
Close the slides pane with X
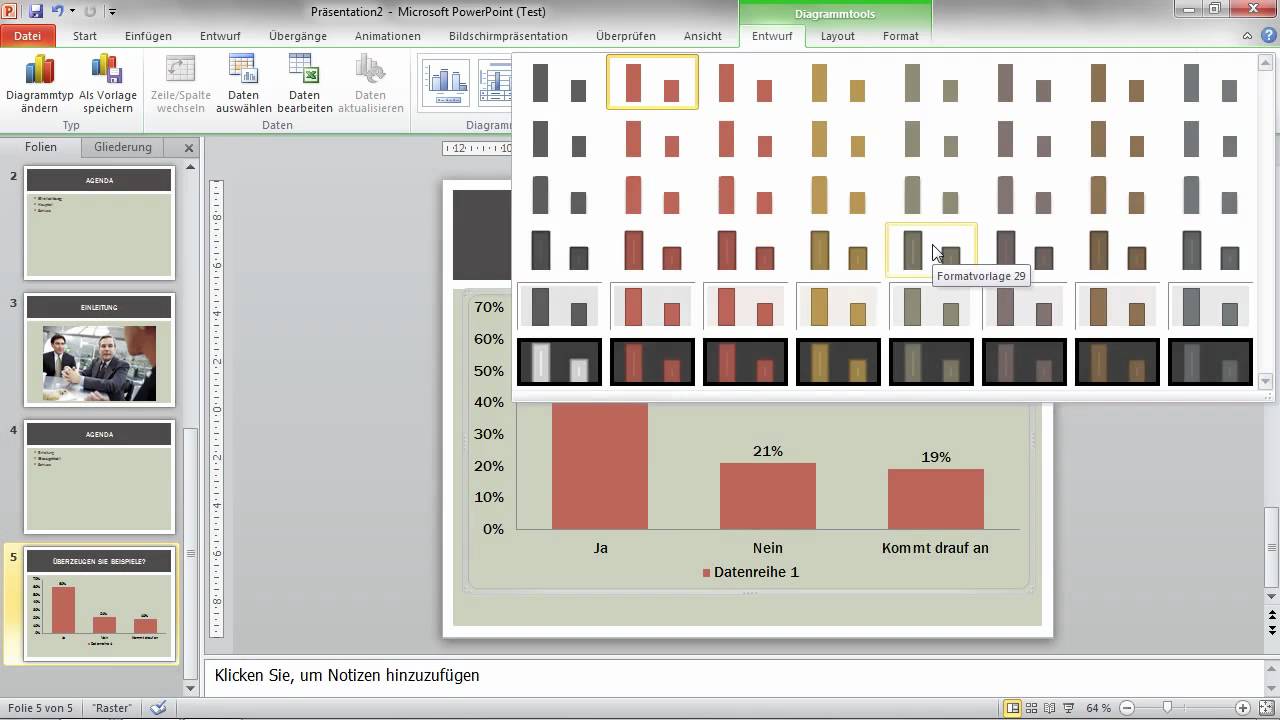coord(189,148)
